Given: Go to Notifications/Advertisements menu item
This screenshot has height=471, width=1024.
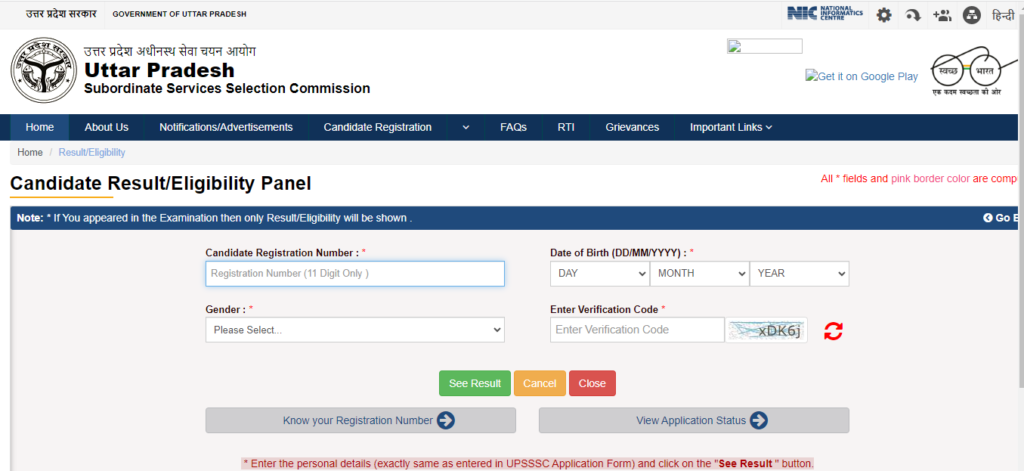Looking at the screenshot, I should tap(226, 127).
